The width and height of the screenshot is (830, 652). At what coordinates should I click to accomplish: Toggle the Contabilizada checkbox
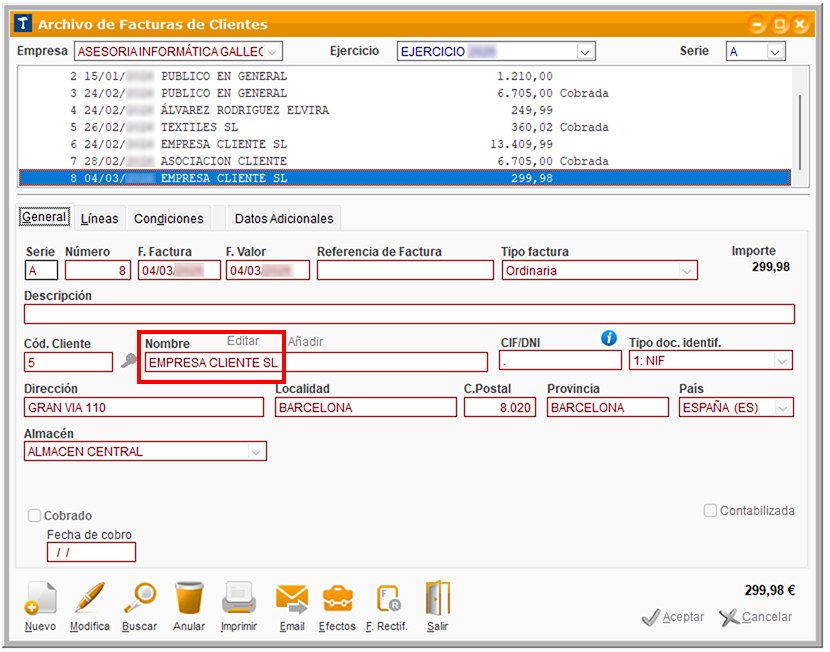coord(710,511)
